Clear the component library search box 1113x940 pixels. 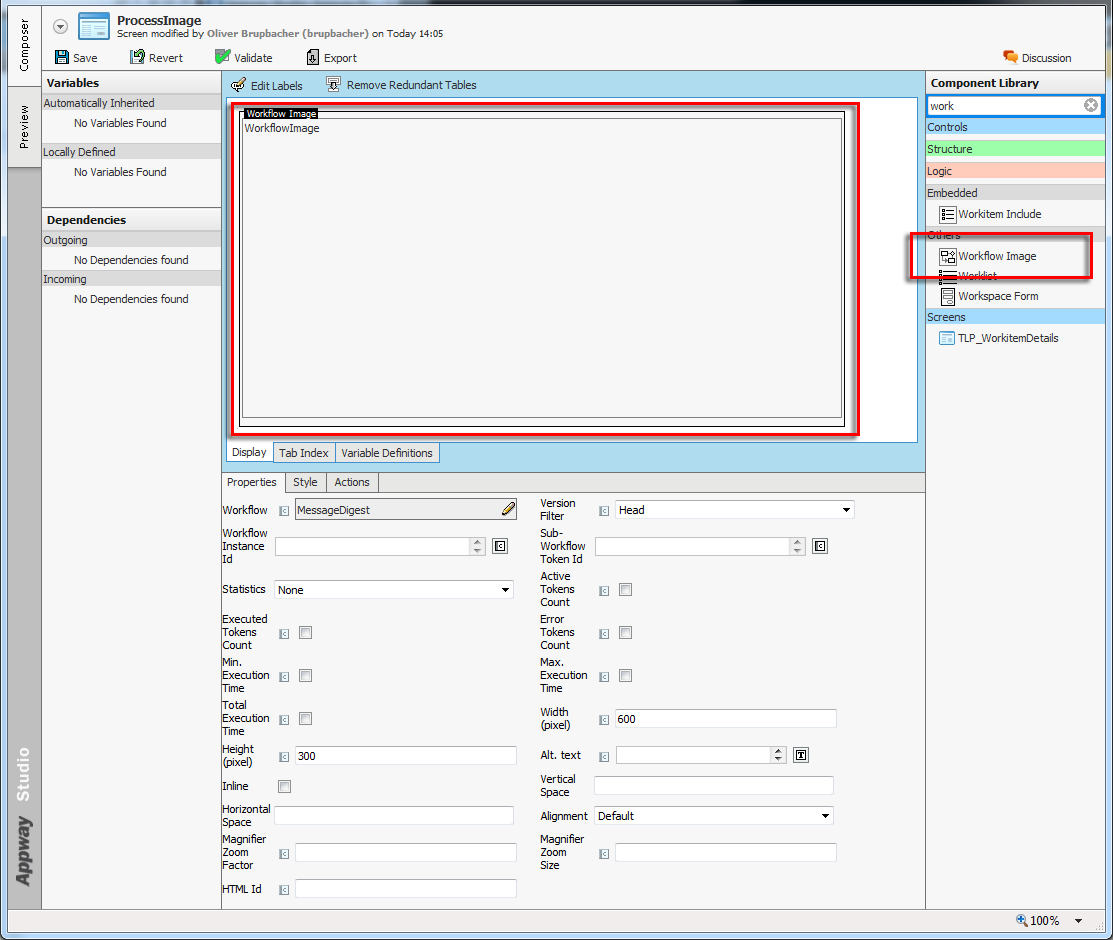click(x=1091, y=105)
